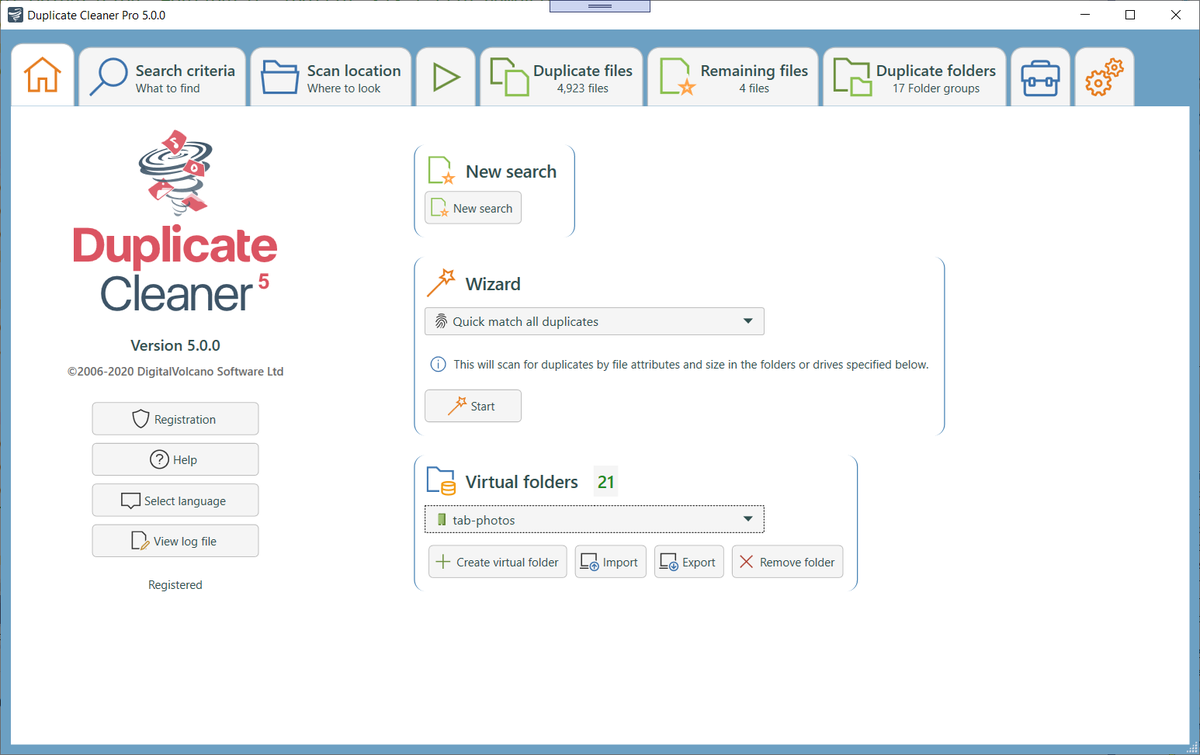Click the Wizard section heading
This screenshot has height=755, width=1200.
tap(493, 284)
